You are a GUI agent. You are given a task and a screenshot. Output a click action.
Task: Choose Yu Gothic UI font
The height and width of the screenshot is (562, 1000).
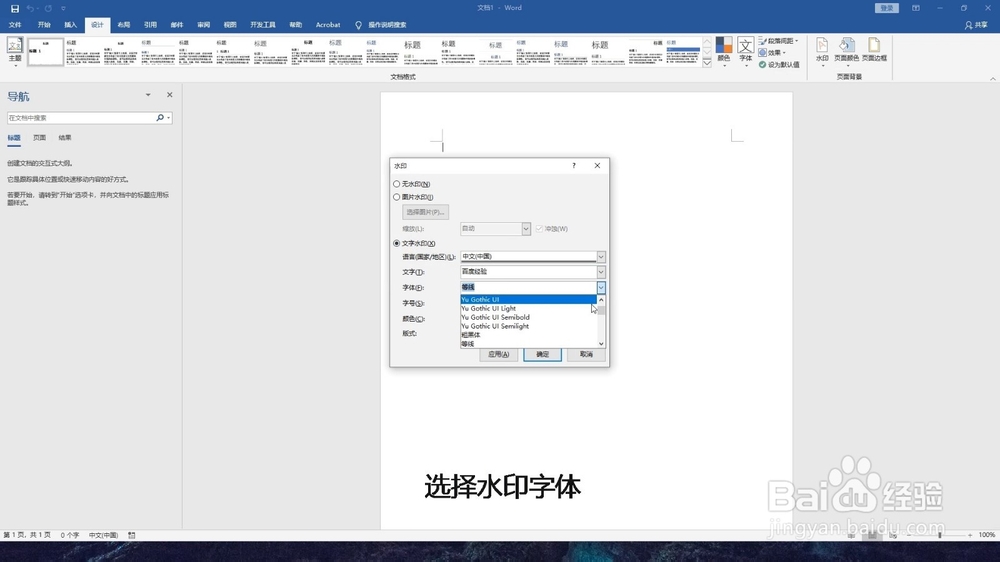pos(528,299)
